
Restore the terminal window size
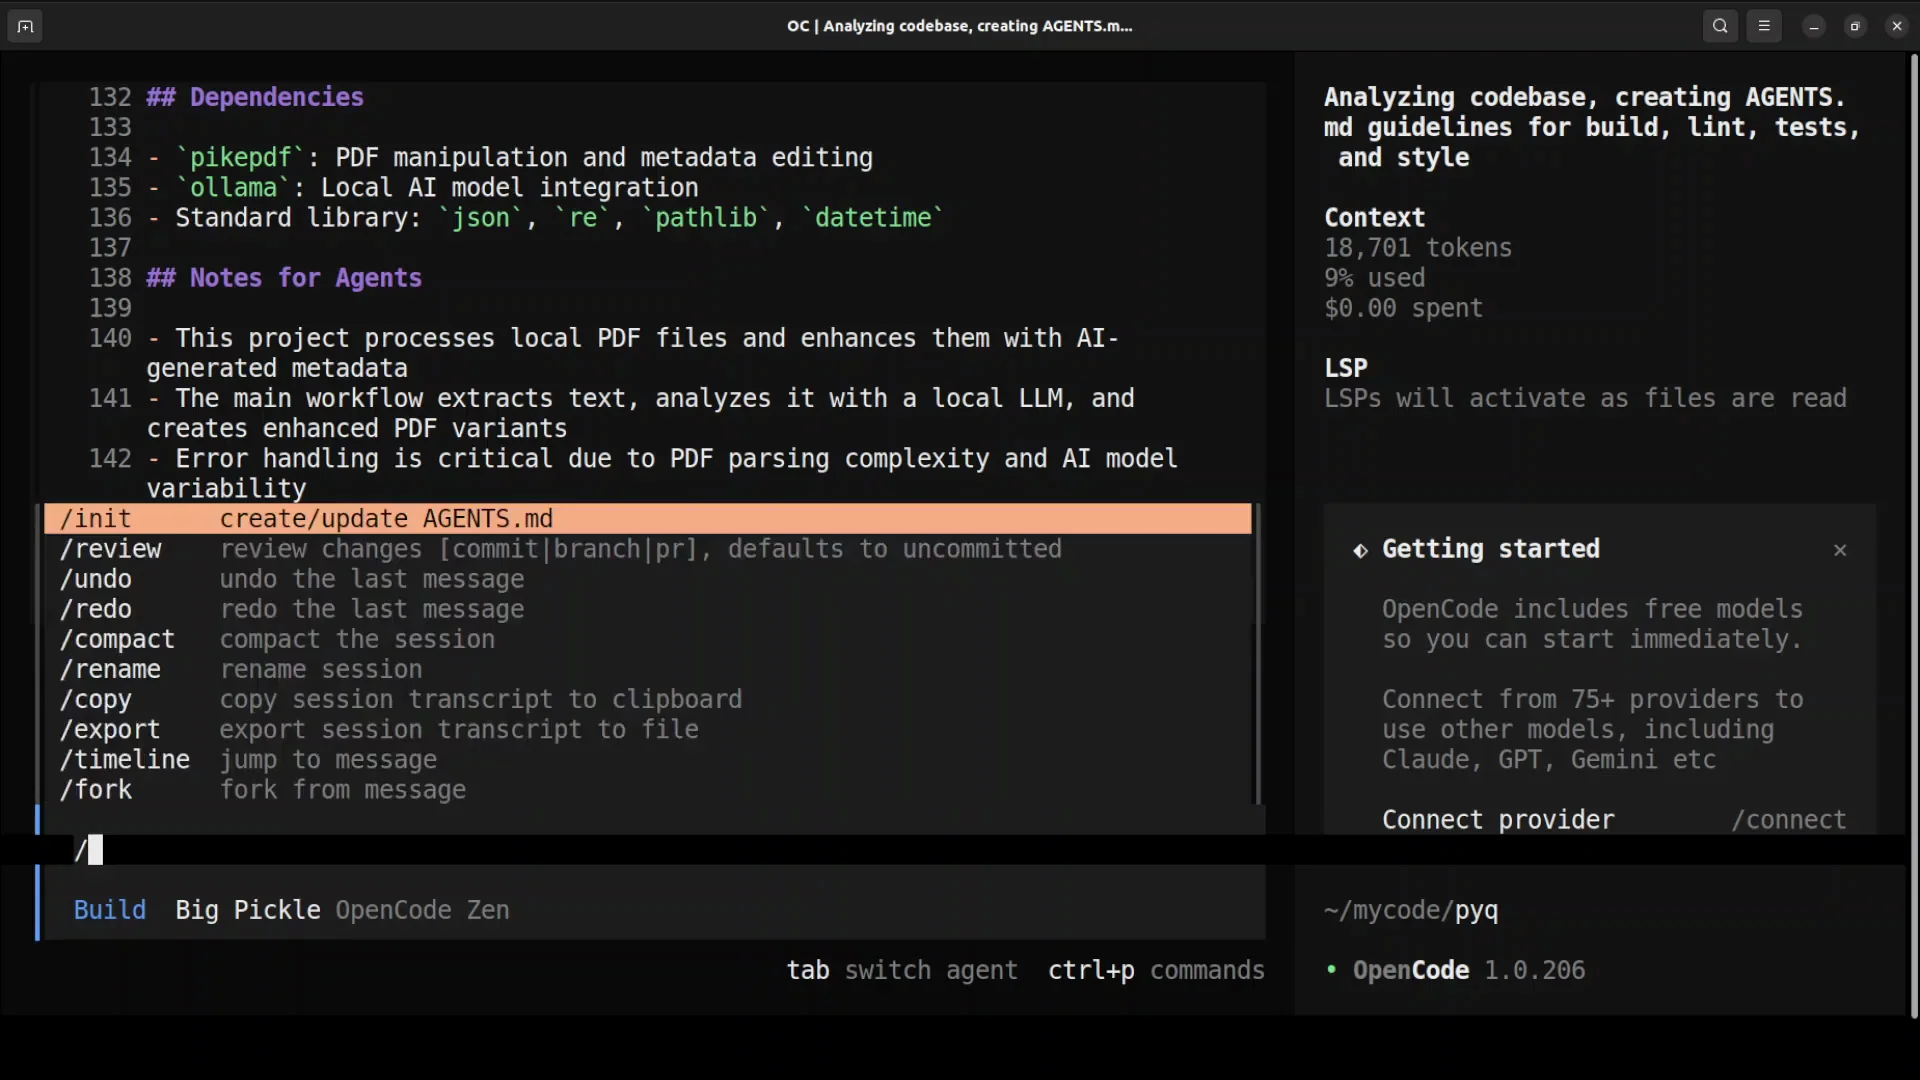[1855, 27]
